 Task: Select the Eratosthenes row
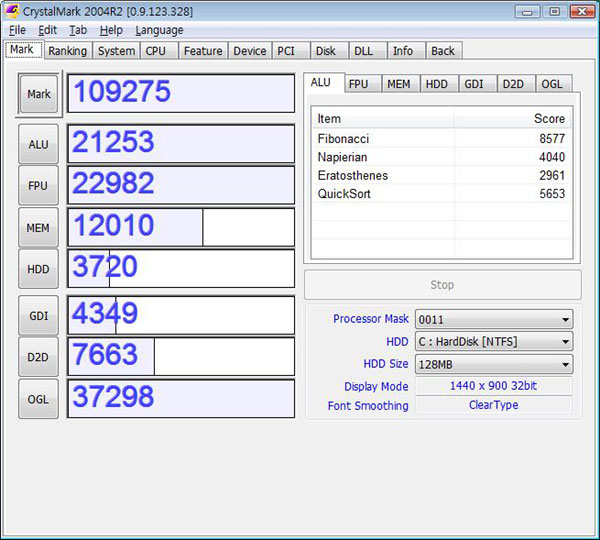[442, 175]
